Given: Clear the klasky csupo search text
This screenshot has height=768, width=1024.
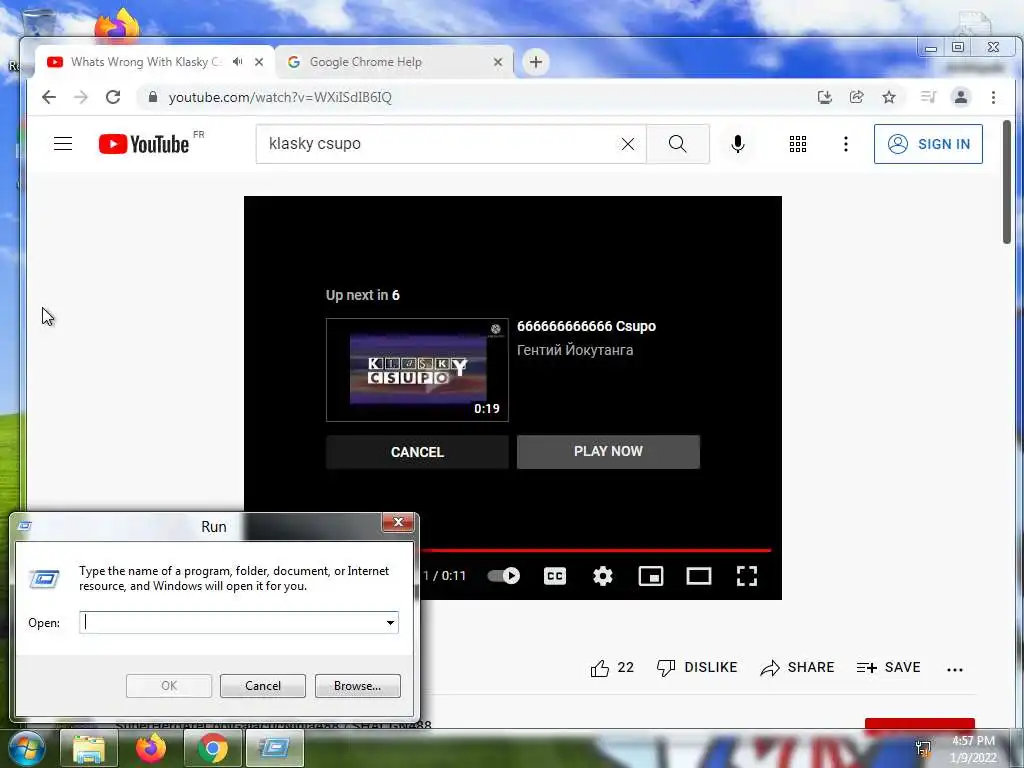Looking at the screenshot, I should point(628,144).
